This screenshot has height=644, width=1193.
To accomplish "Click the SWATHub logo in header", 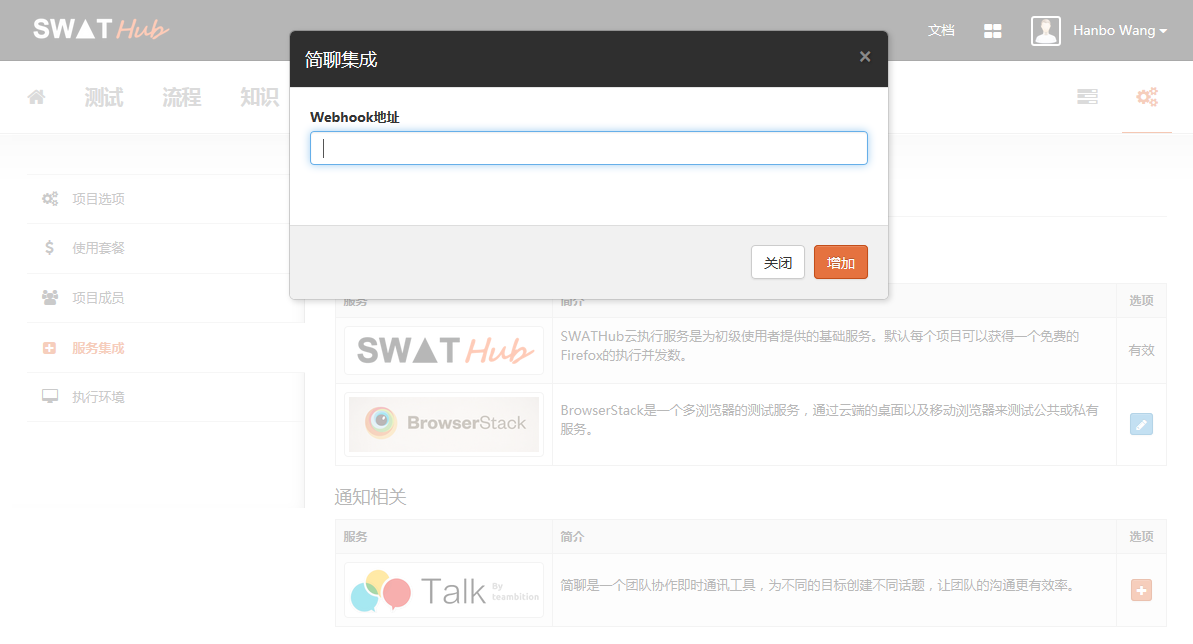I will (x=100, y=29).
